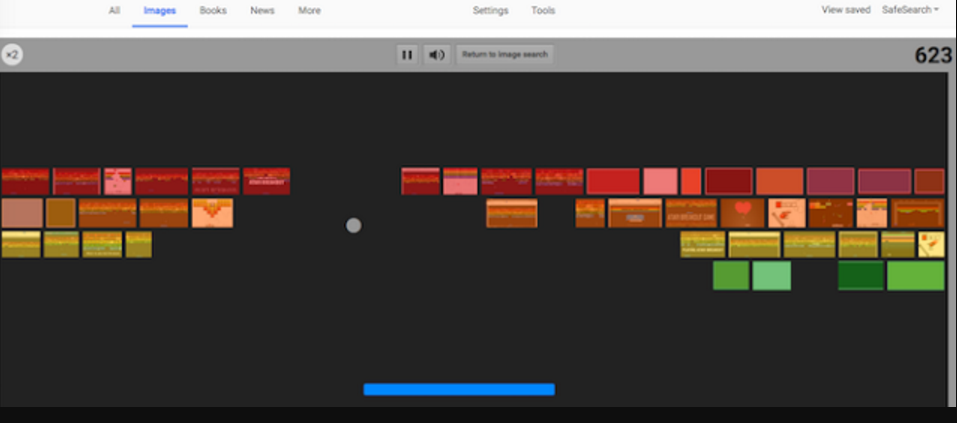Mute the game sound with speaker icon
This screenshot has height=423, width=957.
pyautogui.click(x=436, y=54)
